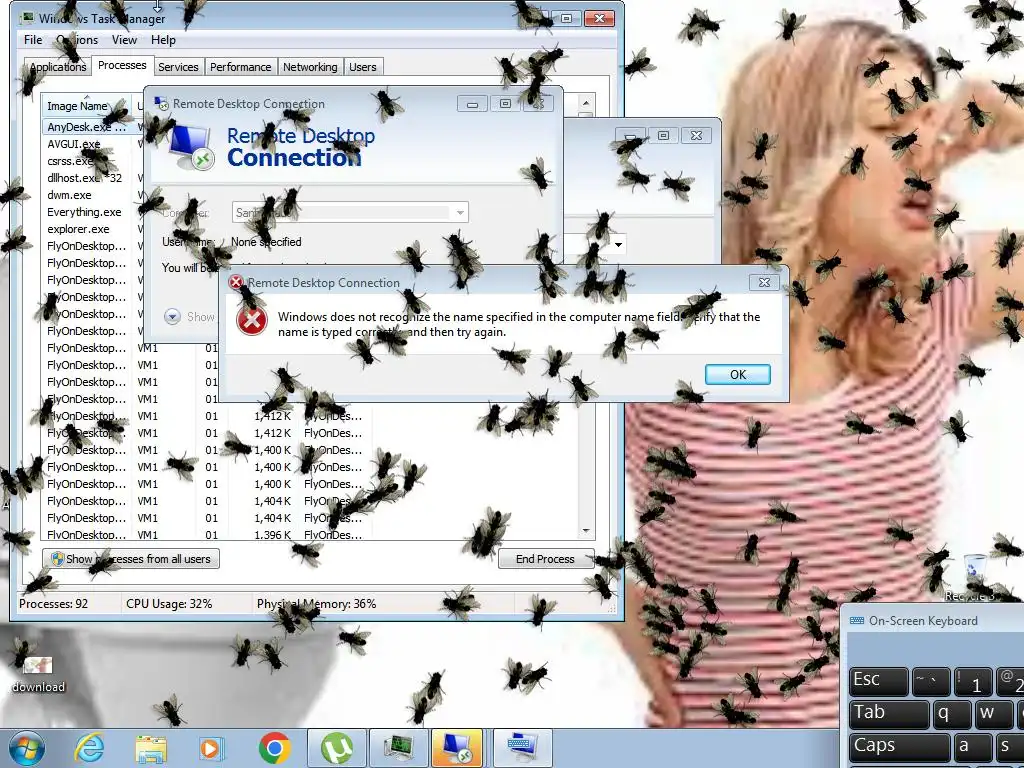The image size is (1024, 768).
Task: Open Help menu in Task Manager
Action: click(163, 40)
